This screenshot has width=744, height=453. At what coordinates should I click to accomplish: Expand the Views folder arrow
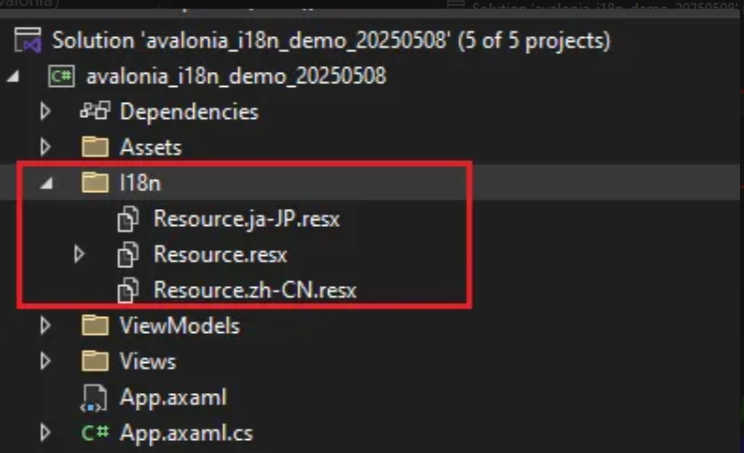45,361
